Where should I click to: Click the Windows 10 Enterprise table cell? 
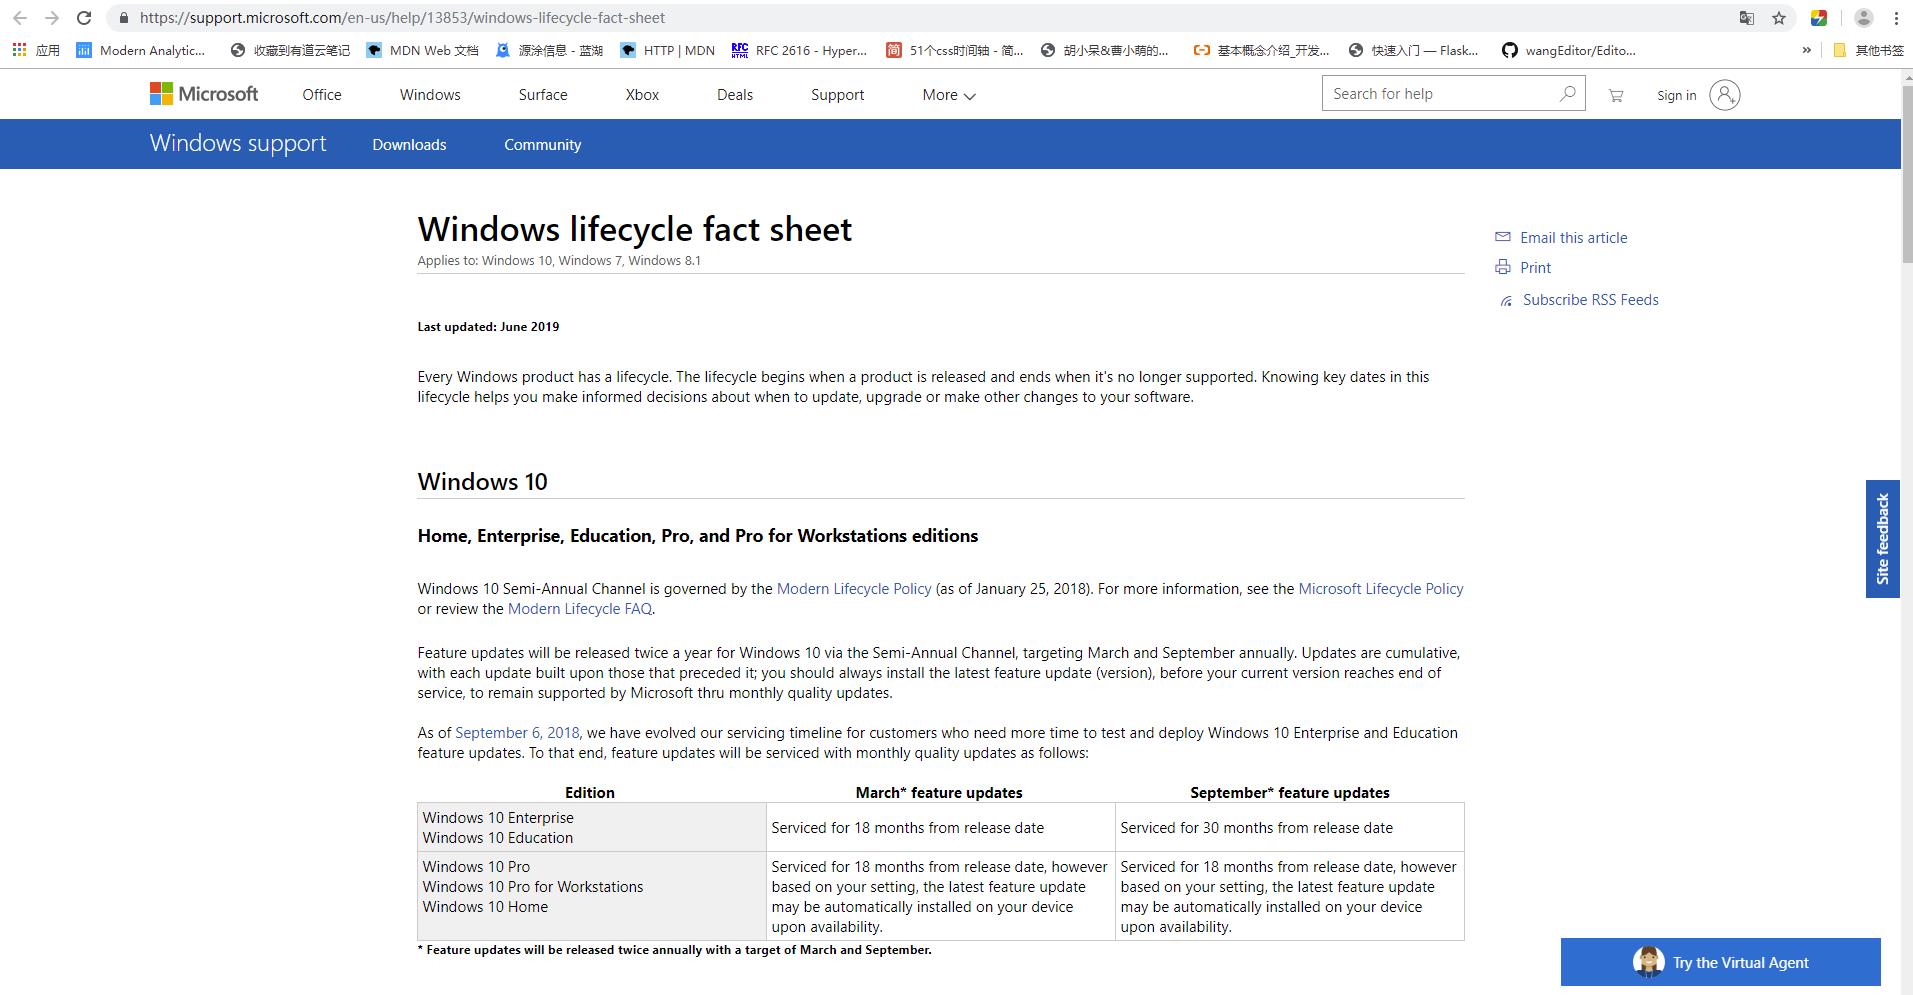coord(591,827)
